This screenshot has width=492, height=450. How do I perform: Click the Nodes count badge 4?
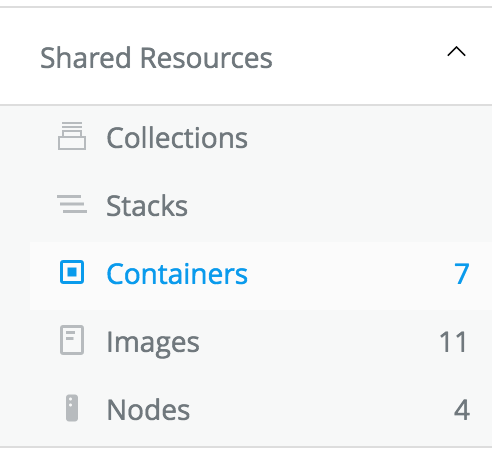pos(462,410)
